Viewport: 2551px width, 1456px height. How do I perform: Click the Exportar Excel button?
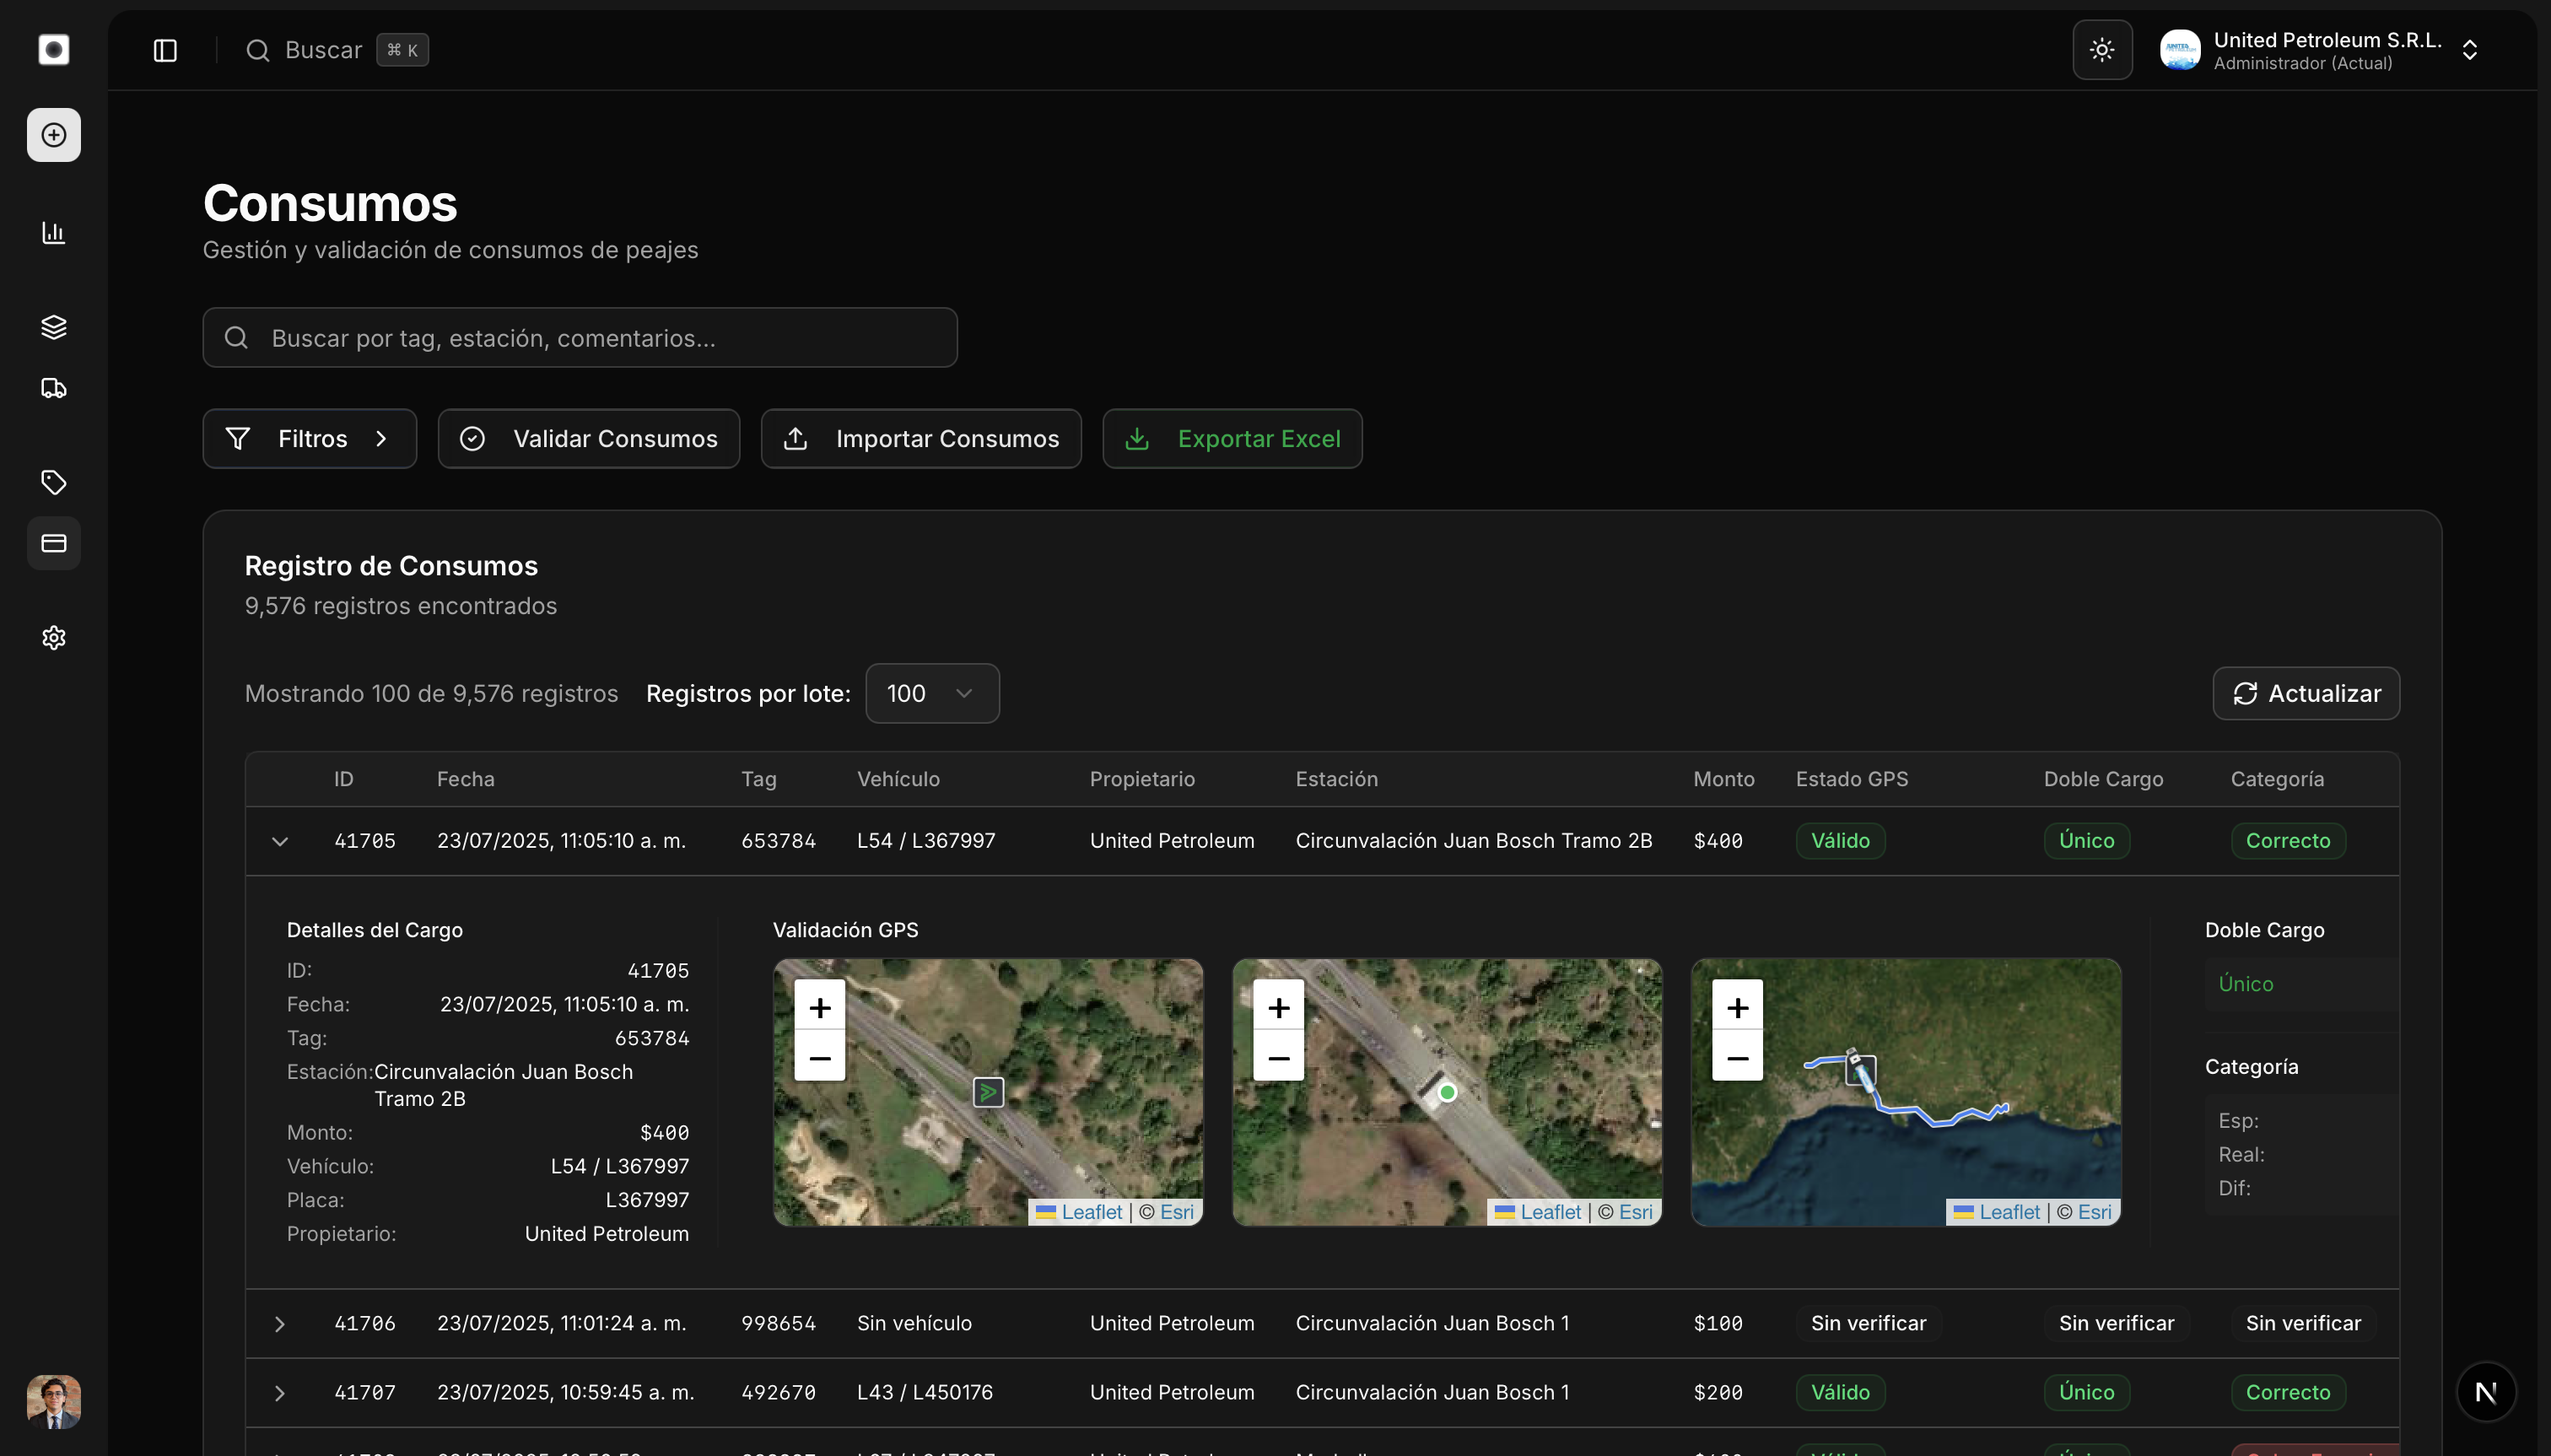(1231, 438)
